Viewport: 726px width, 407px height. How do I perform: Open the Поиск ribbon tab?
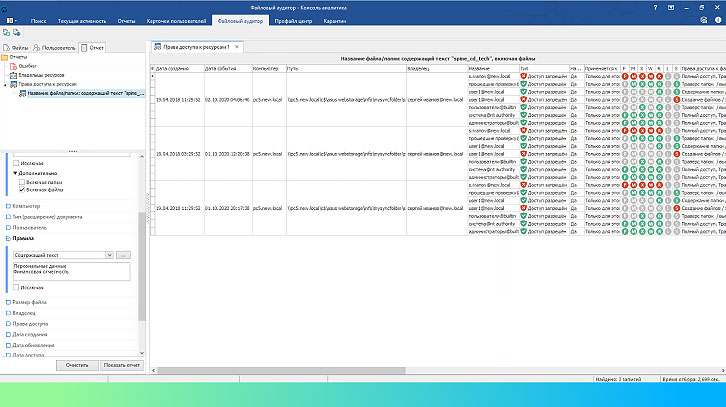[38, 21]
